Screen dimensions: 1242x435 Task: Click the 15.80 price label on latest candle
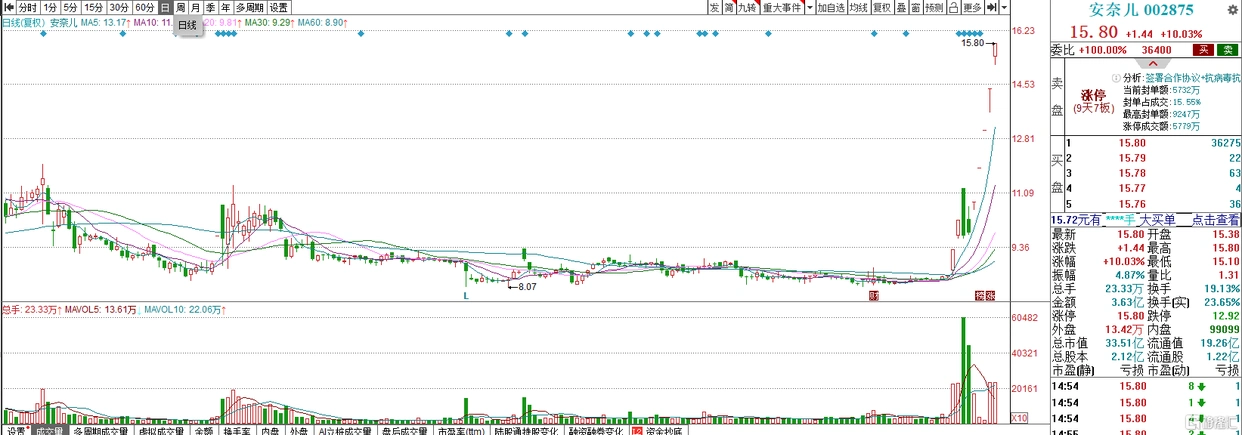pos(972,44)
